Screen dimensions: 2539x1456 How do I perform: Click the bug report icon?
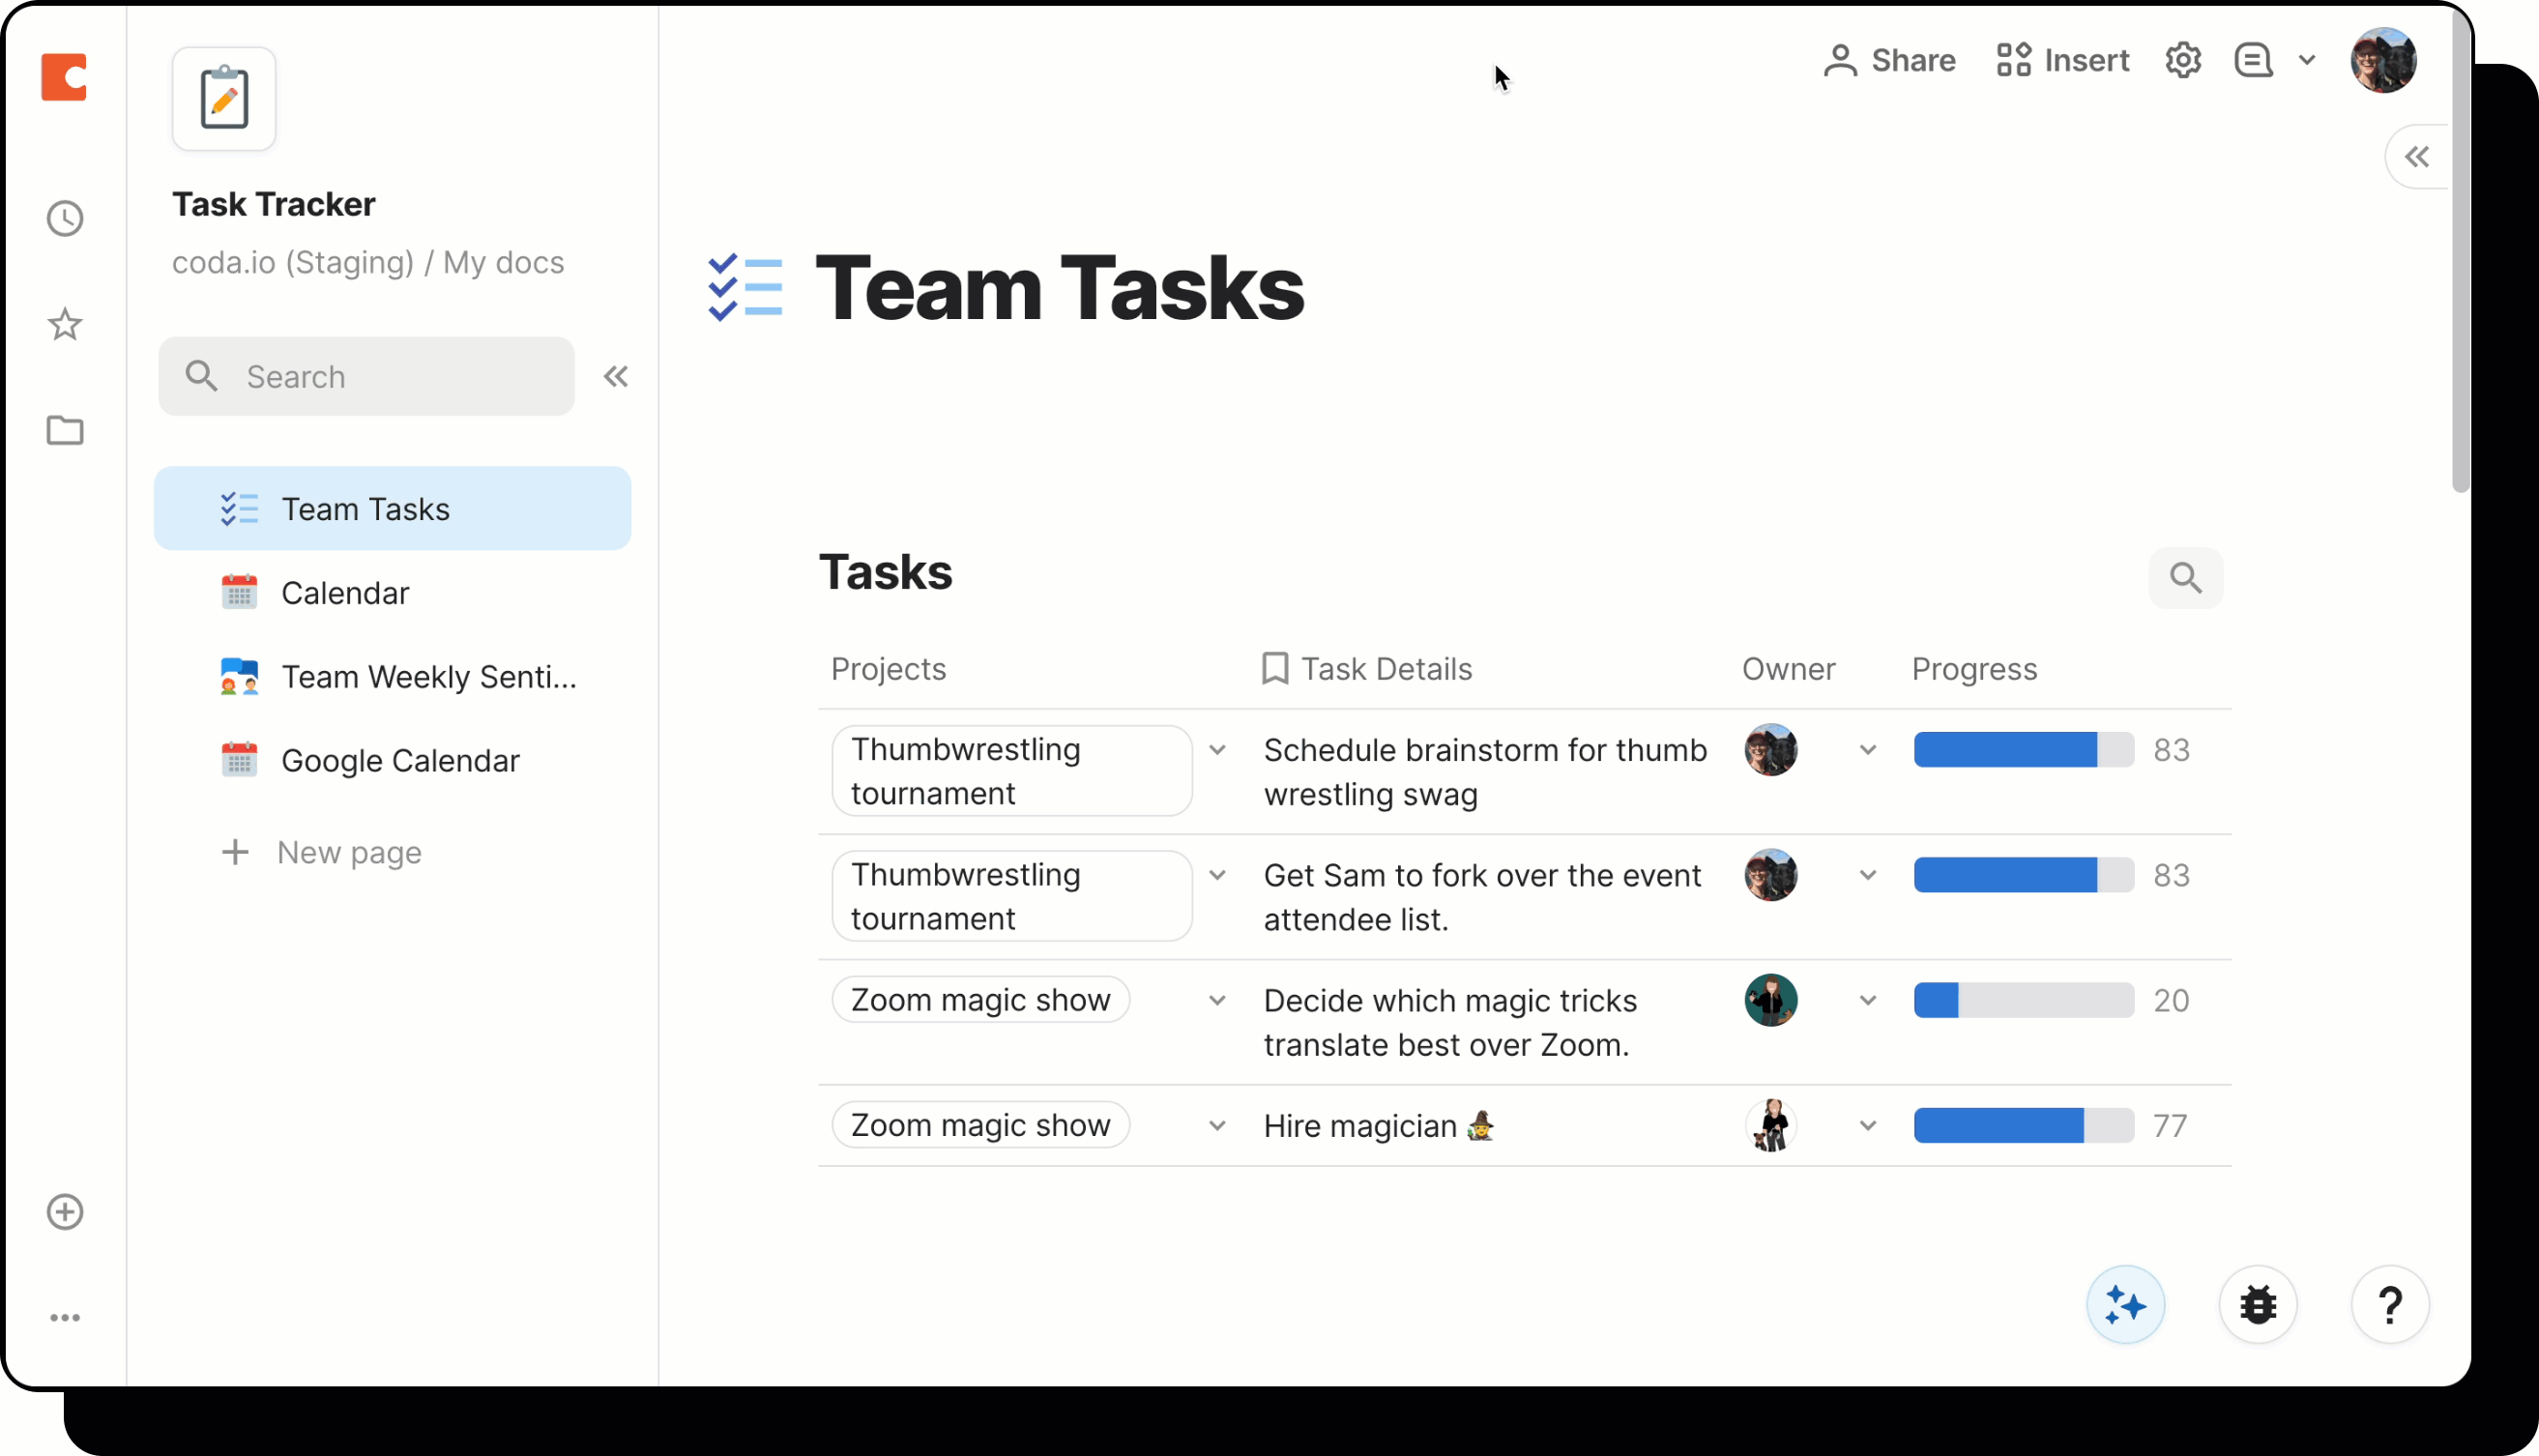click(2257, 1305)
